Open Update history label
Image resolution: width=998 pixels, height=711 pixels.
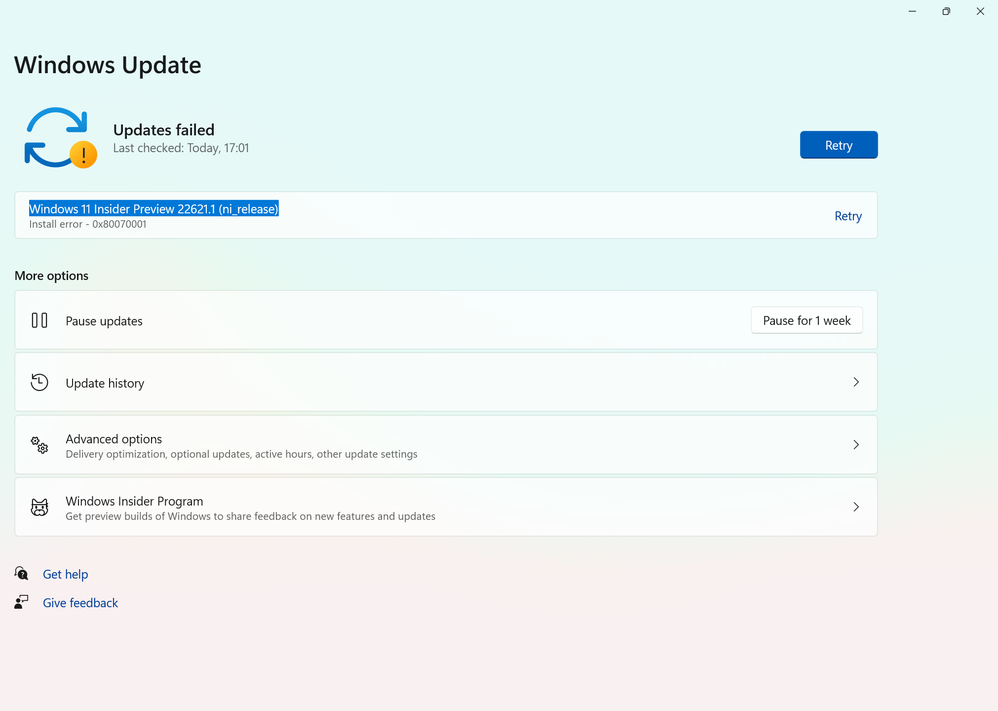105,383
